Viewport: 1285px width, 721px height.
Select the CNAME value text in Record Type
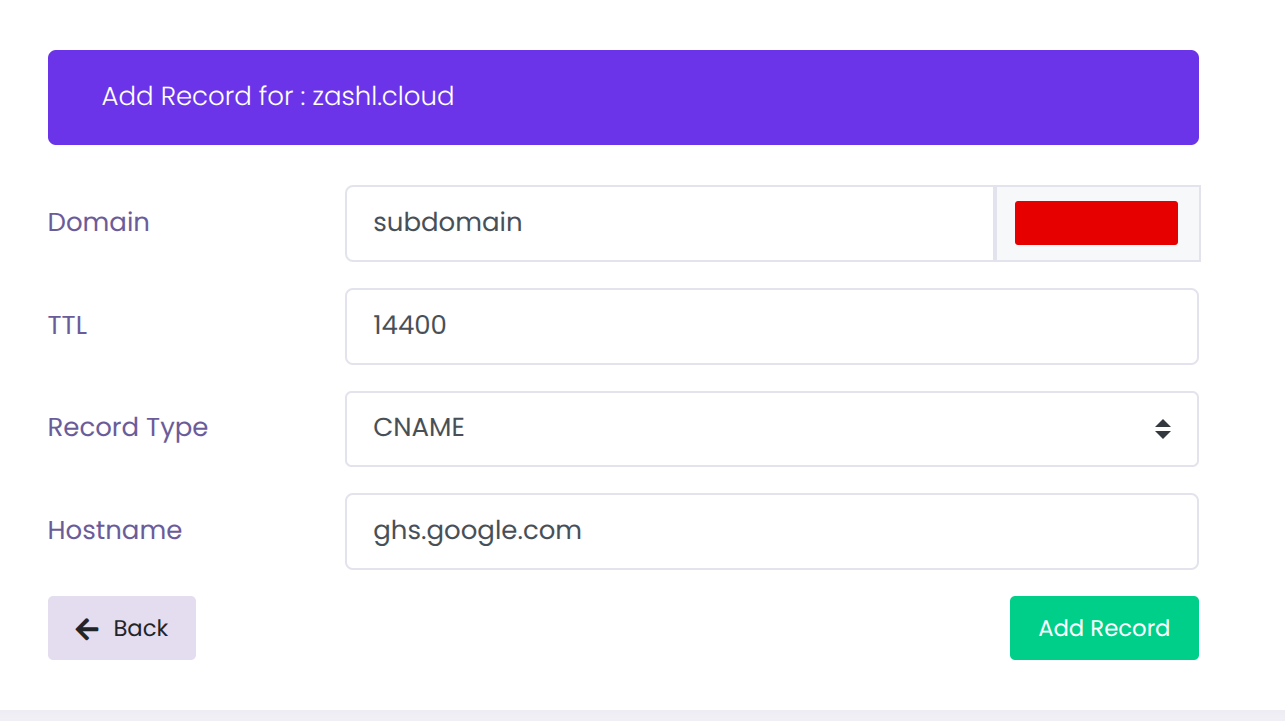coord(419,428)
